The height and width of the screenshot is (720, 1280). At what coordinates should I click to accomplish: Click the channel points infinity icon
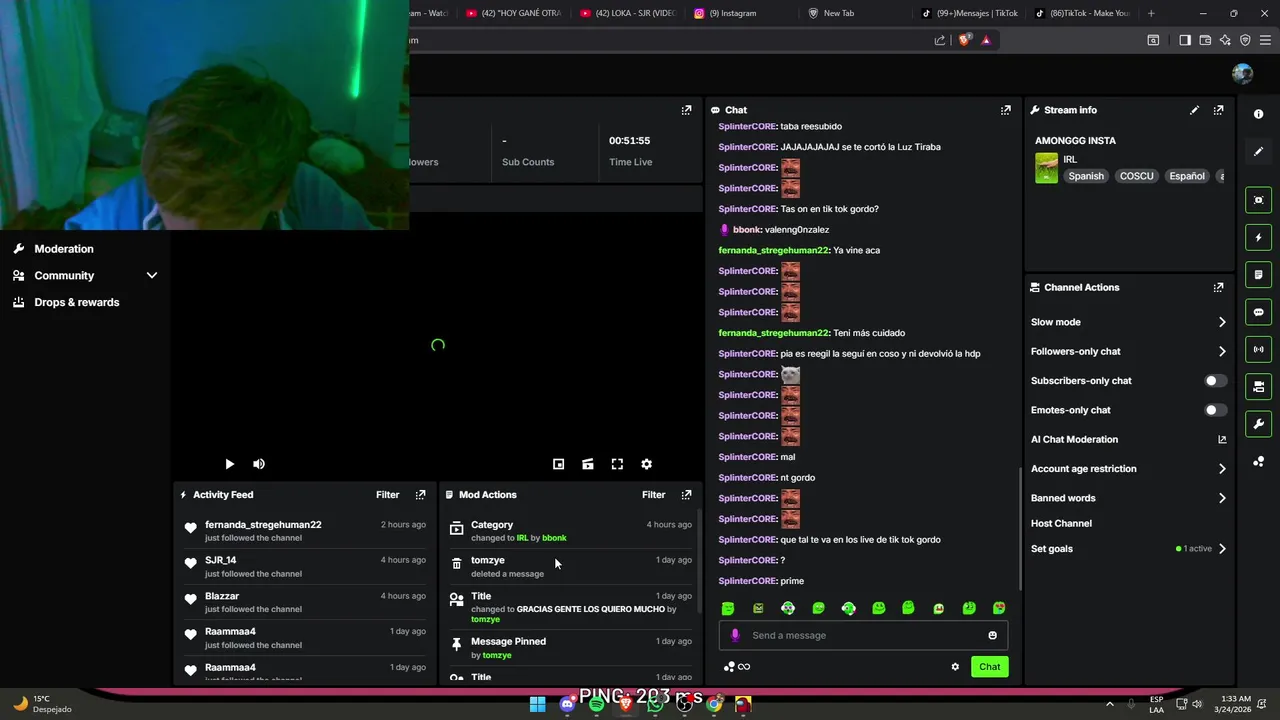click(737, 667)
